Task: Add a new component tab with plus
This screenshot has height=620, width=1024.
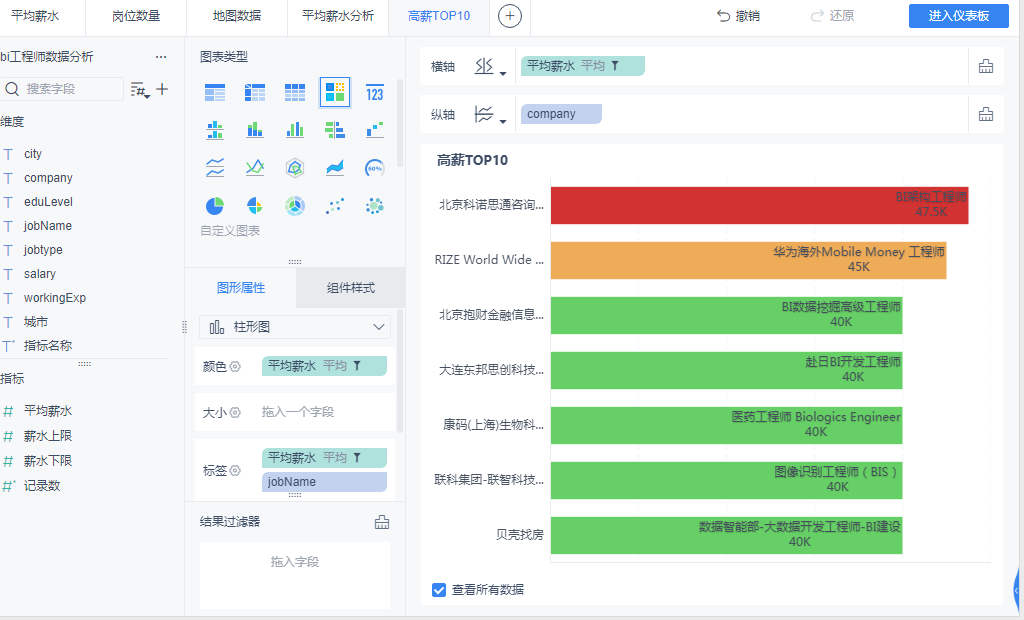Action: [509, 16]
